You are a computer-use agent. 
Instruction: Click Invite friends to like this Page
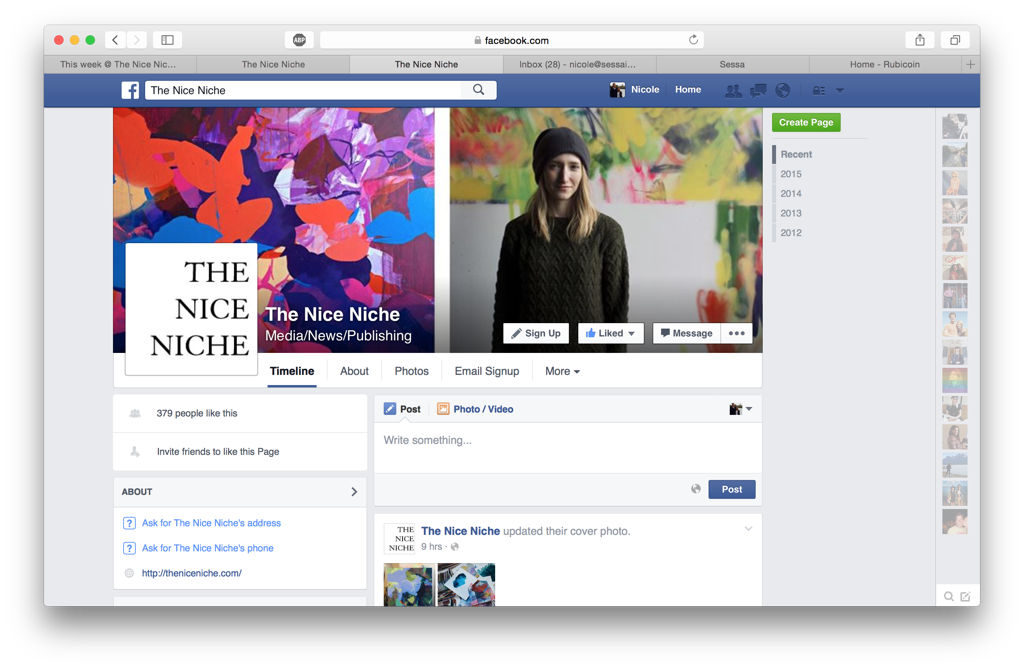[217, 451]
